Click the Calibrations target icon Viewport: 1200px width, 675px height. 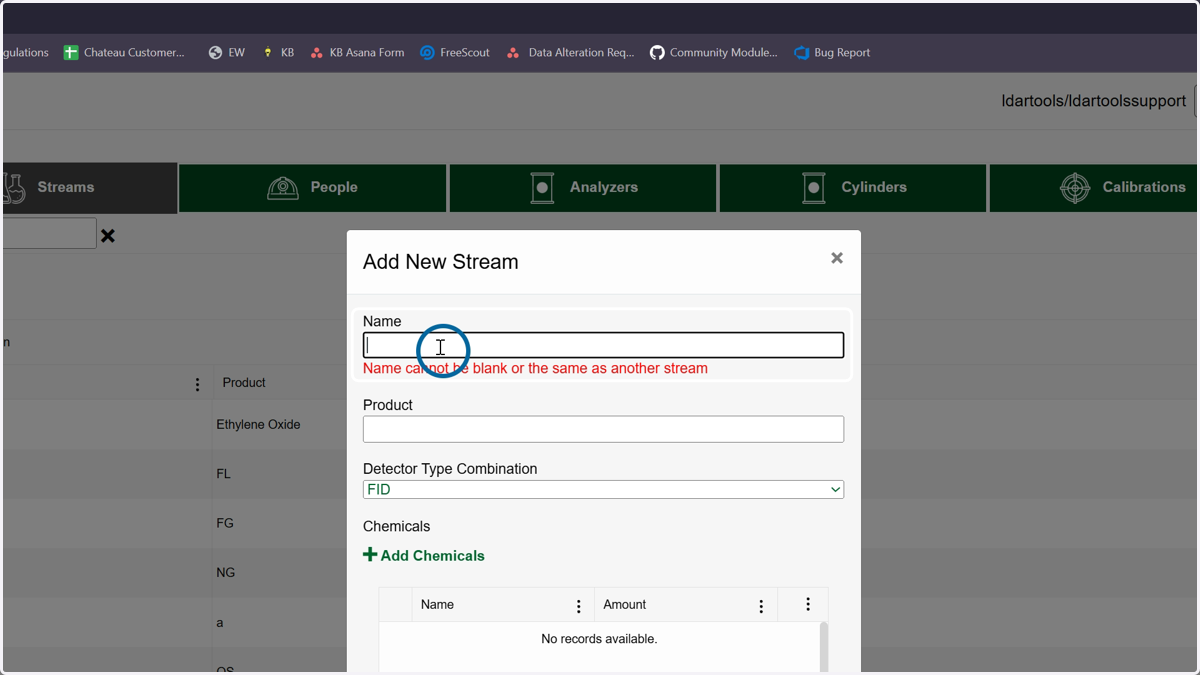[1075, 188]
